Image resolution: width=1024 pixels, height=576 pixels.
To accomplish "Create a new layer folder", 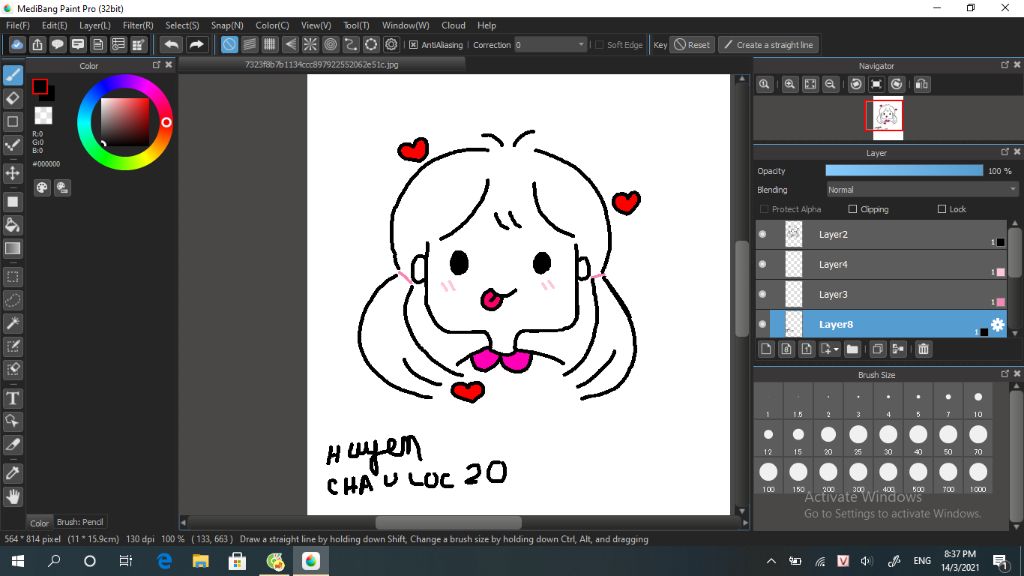I will coord(852,349).
